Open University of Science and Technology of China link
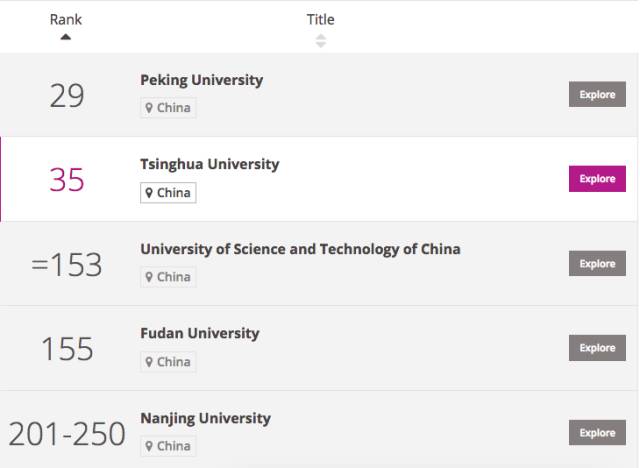The width and height of the screenshot is (640, 468). (300, 249)
